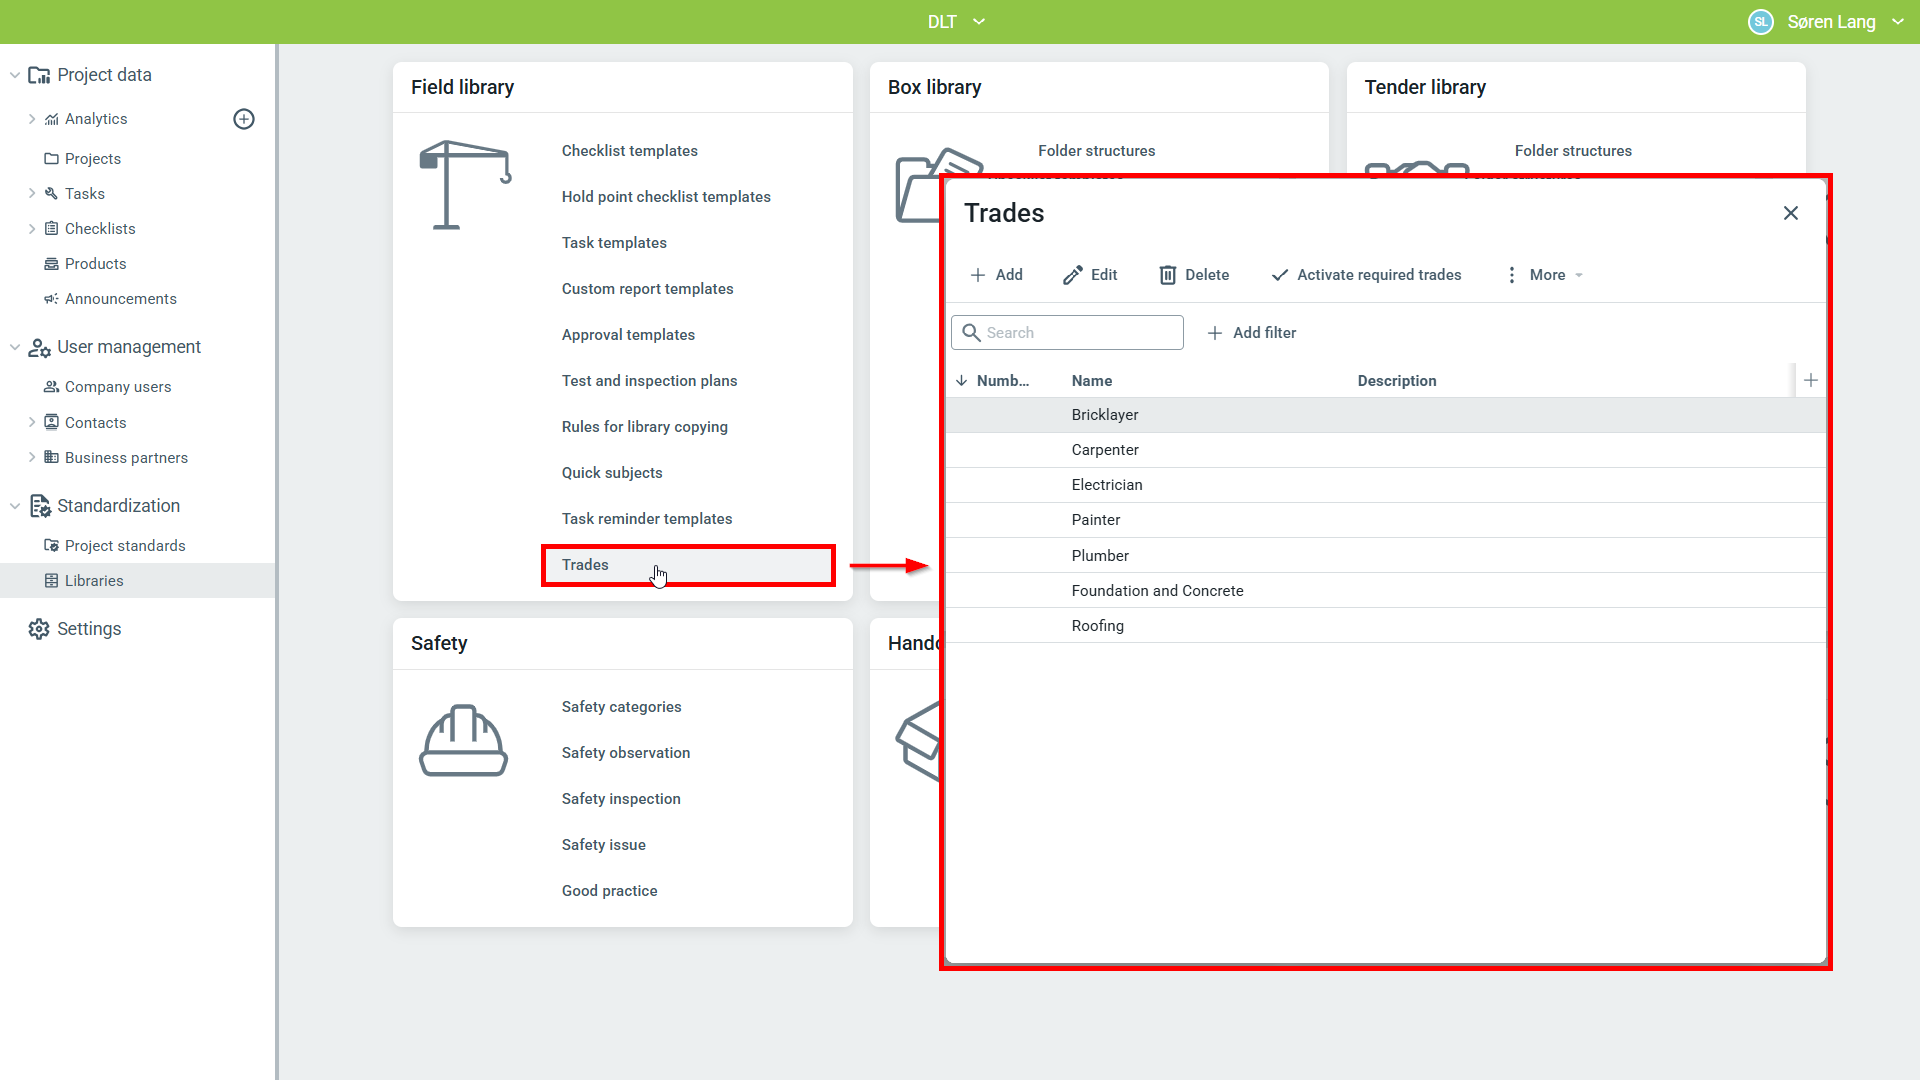1920x1080 pixels.
Task: Click the plus icon next to Analytics
Action: point(244,119)
